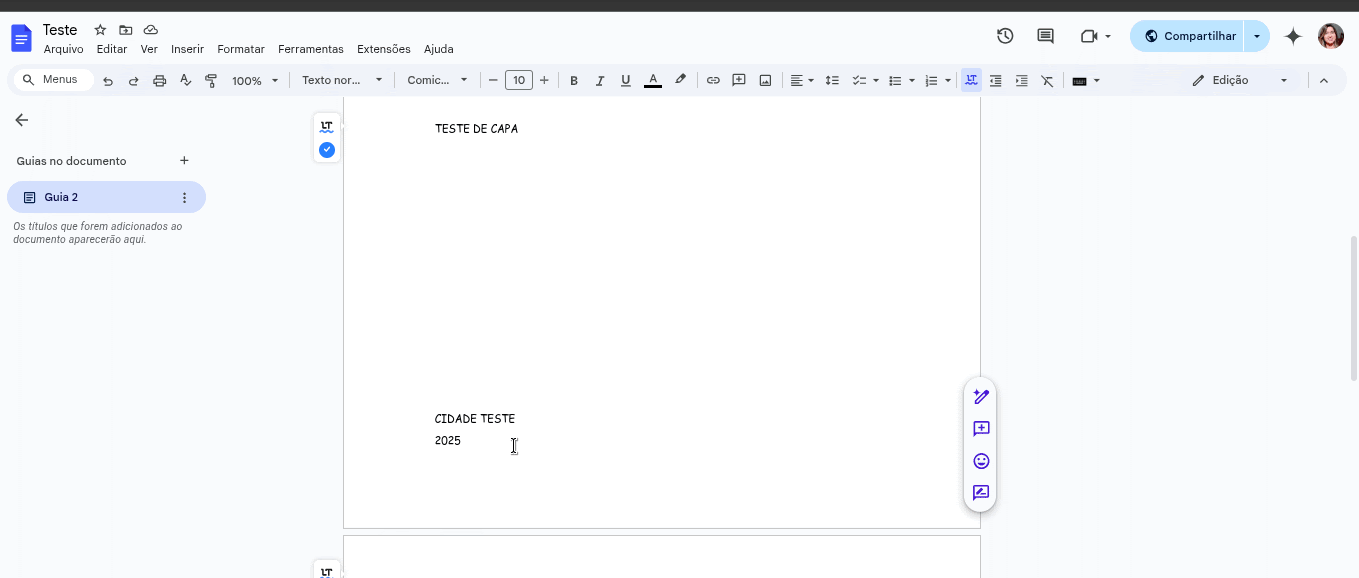Viewport: 1359px width, 578px height.
Task: Open the font dropdown showing Comic
Action: coord(436,80)
